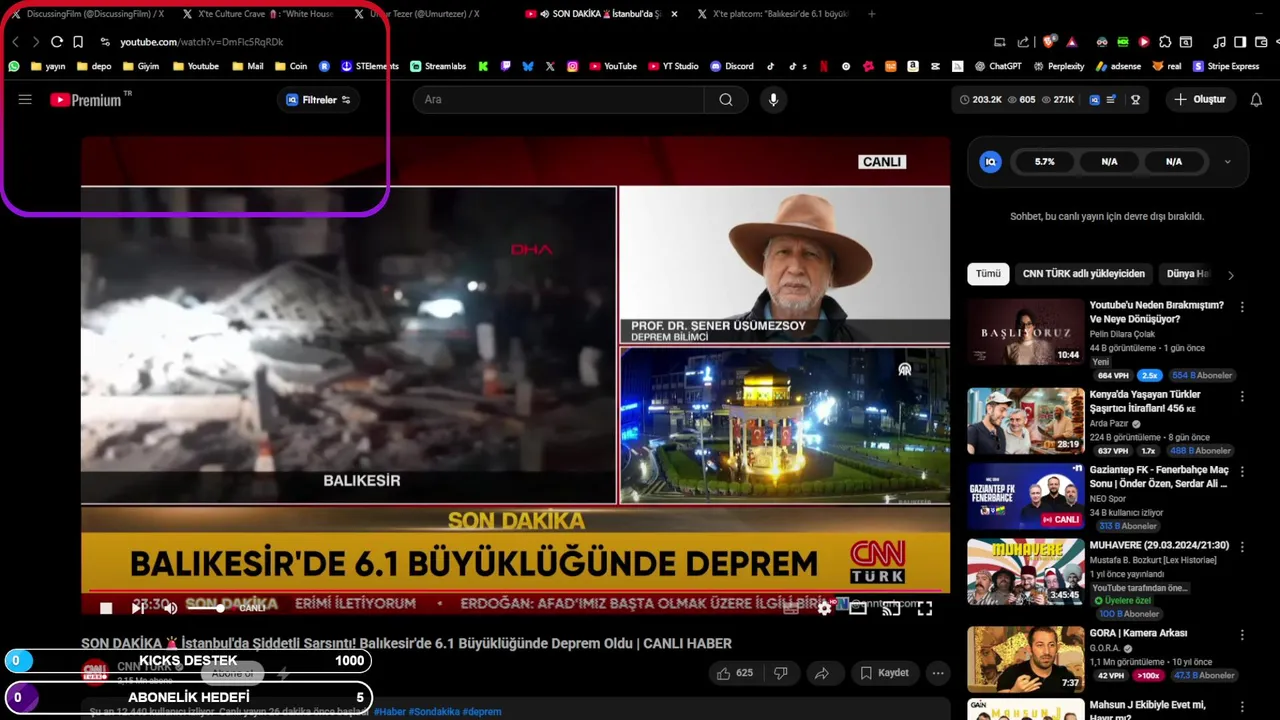Viewport: 1280px width, 720px height.
Task: Cast the video to a device
Action: tap(891, 608)
